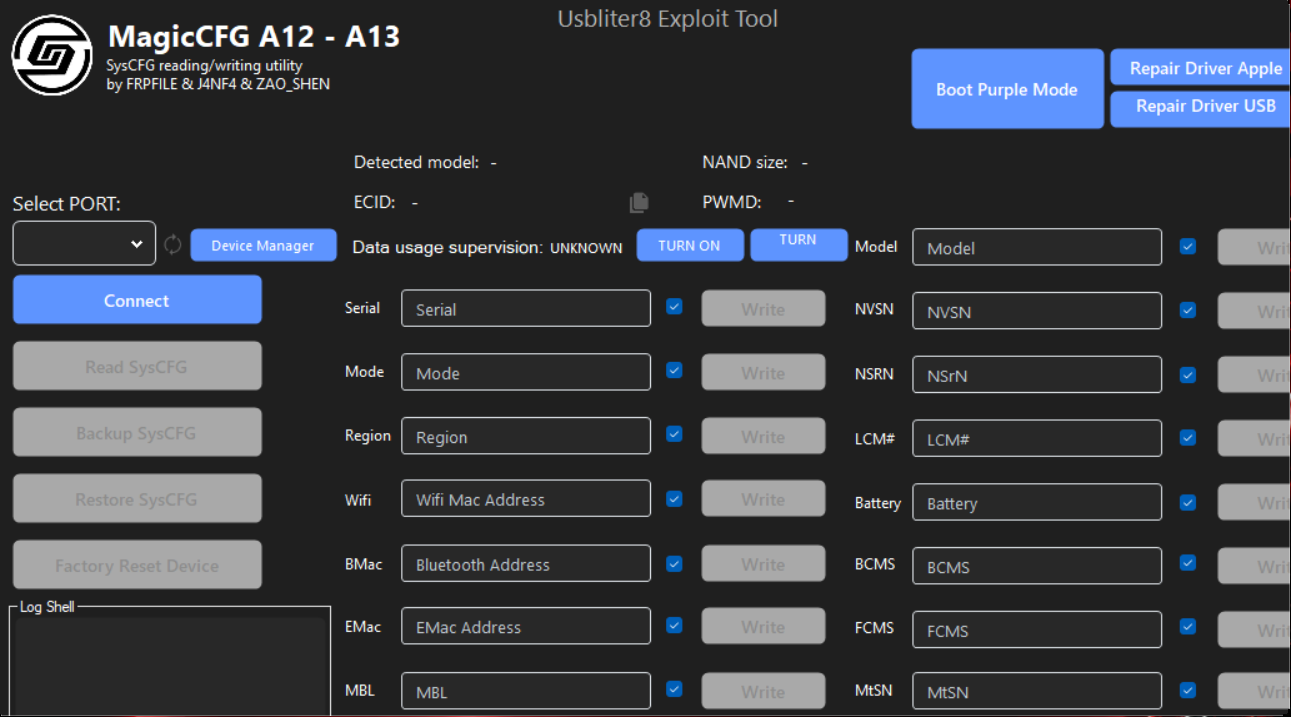1291x717 pixels.
Task: Open Device Manager
Action: pos(263,245)
